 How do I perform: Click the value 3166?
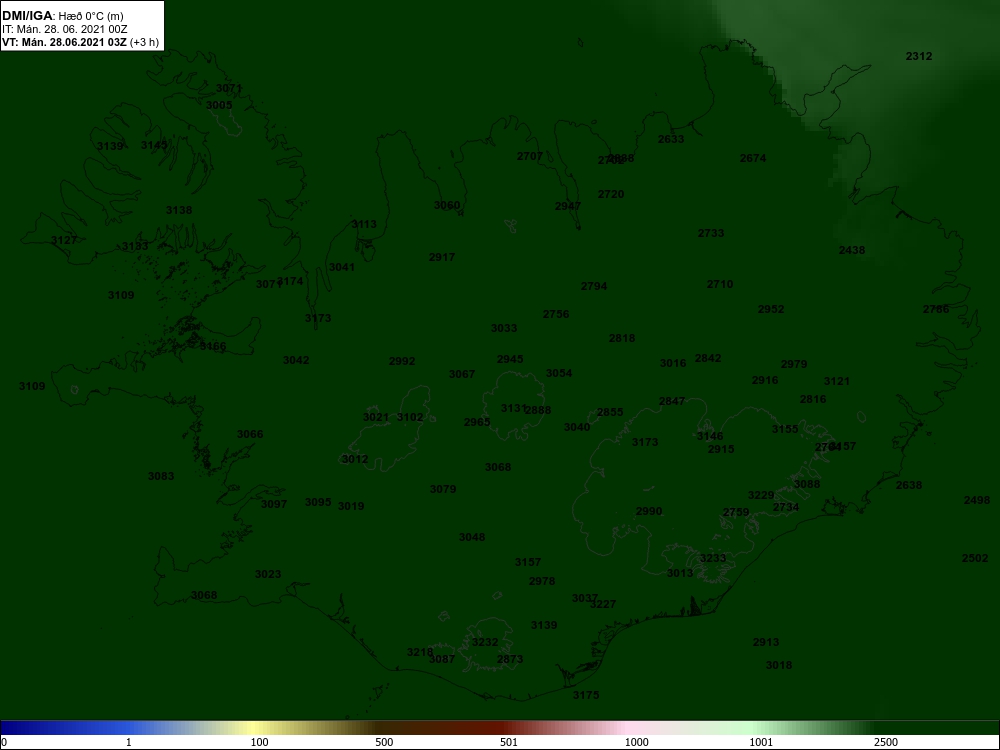(213, 346)
